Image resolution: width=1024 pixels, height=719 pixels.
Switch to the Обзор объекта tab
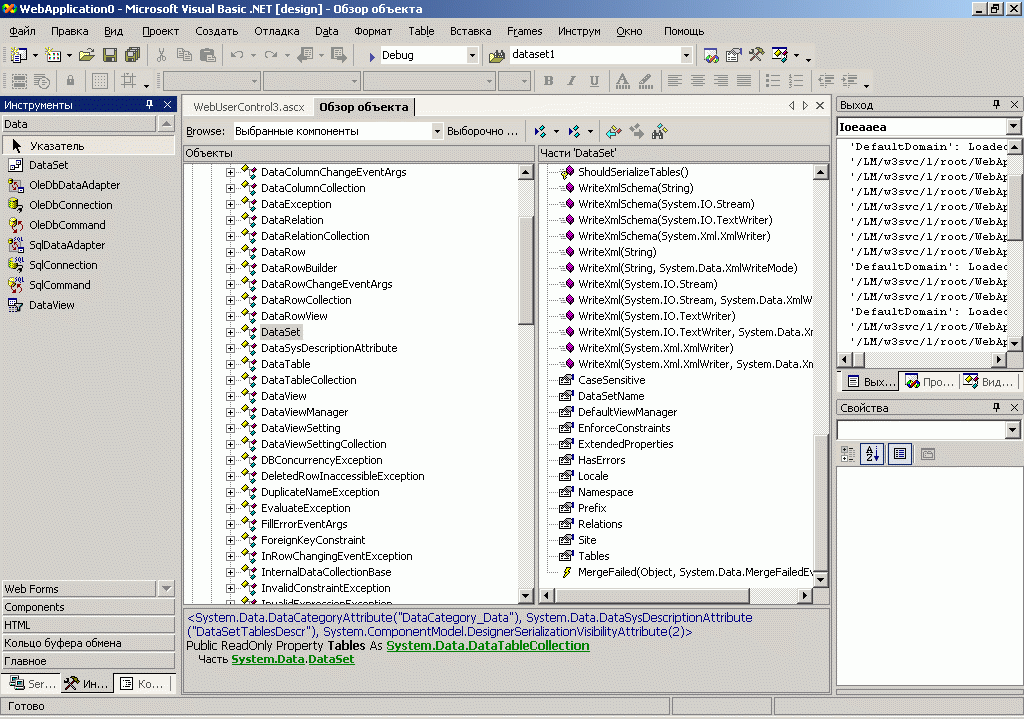[364, 107]
